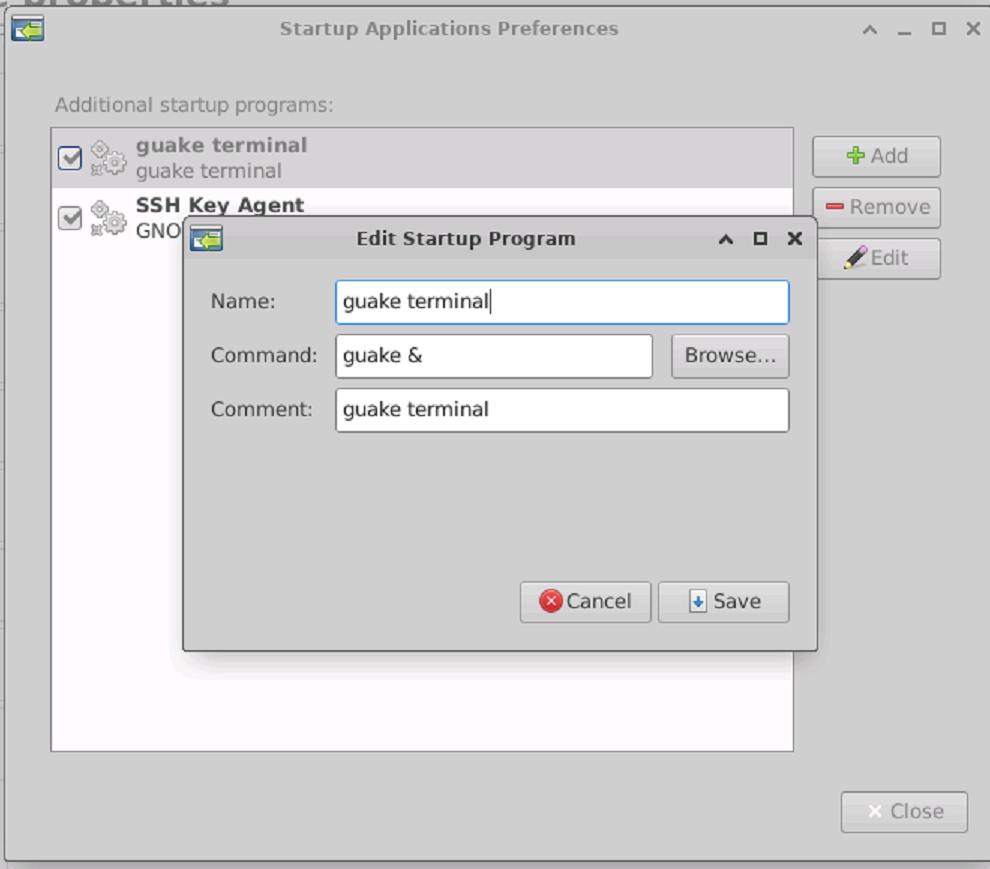This screenshot has width=990, height=869.
Task: Click the Edit button with the pencil icon
Action: click(x=878, y=258)
